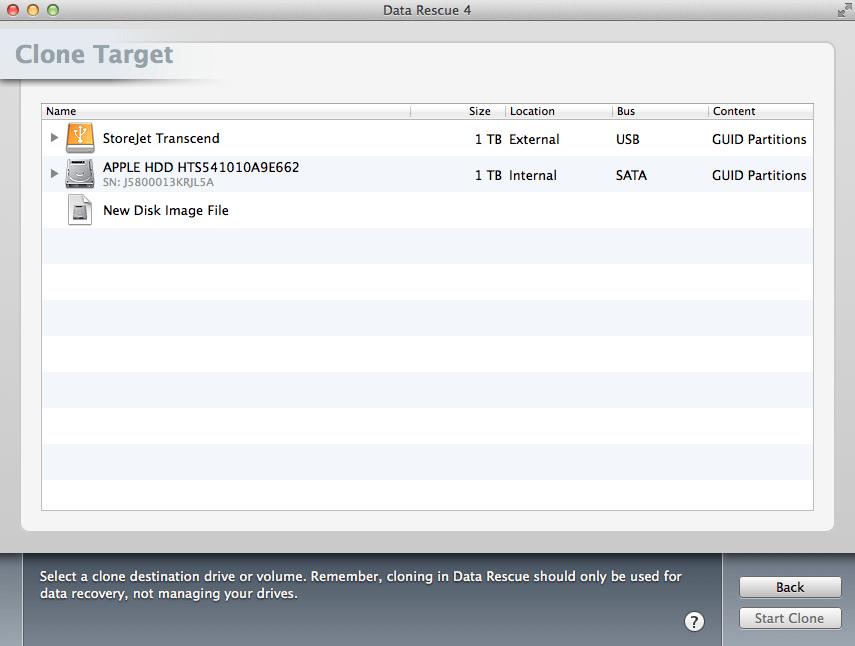Expand the StoreJet Transcend disclosure triangle
Viewport: 855px width, 646px height.
point(55,138)
